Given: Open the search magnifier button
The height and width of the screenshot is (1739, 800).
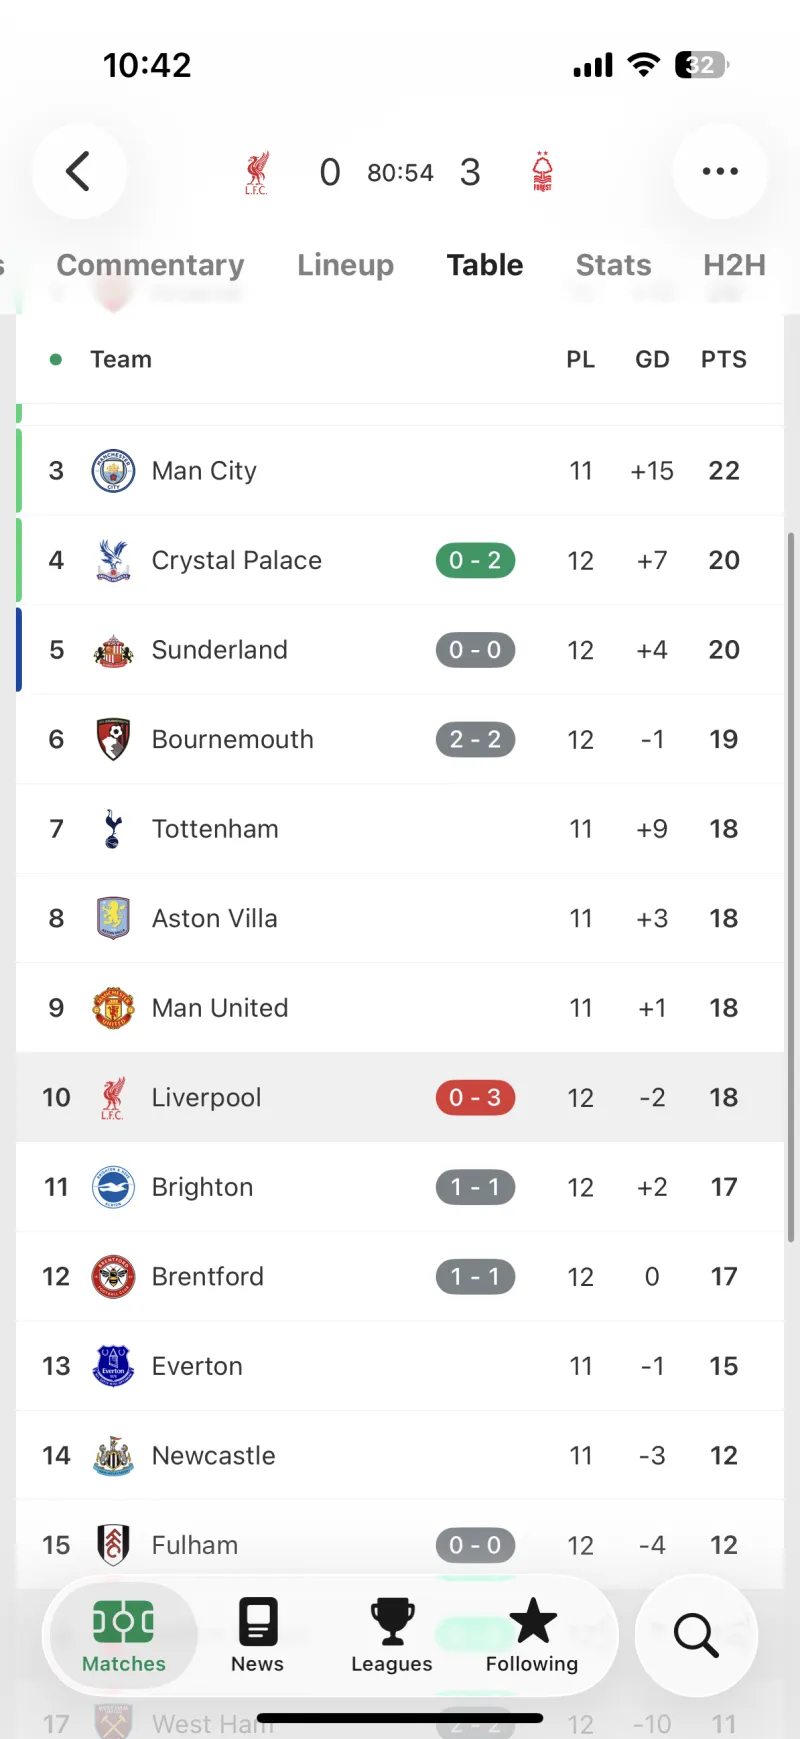Looking at the screenshot, I should 696,1635.
